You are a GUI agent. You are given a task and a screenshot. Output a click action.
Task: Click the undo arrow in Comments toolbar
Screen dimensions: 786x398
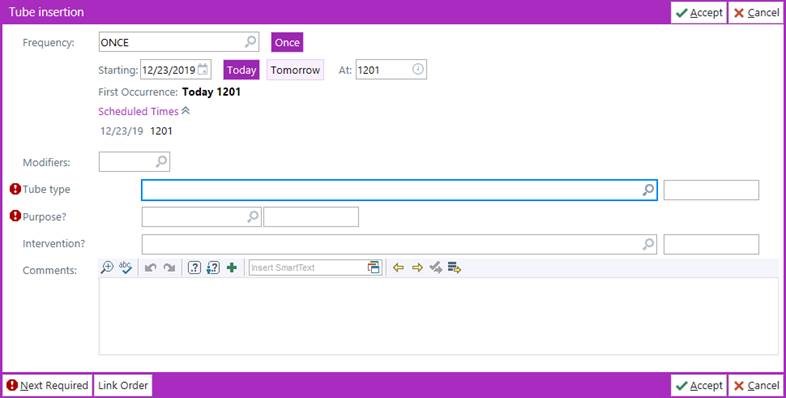pyautogui.click(x=150, y=268)
